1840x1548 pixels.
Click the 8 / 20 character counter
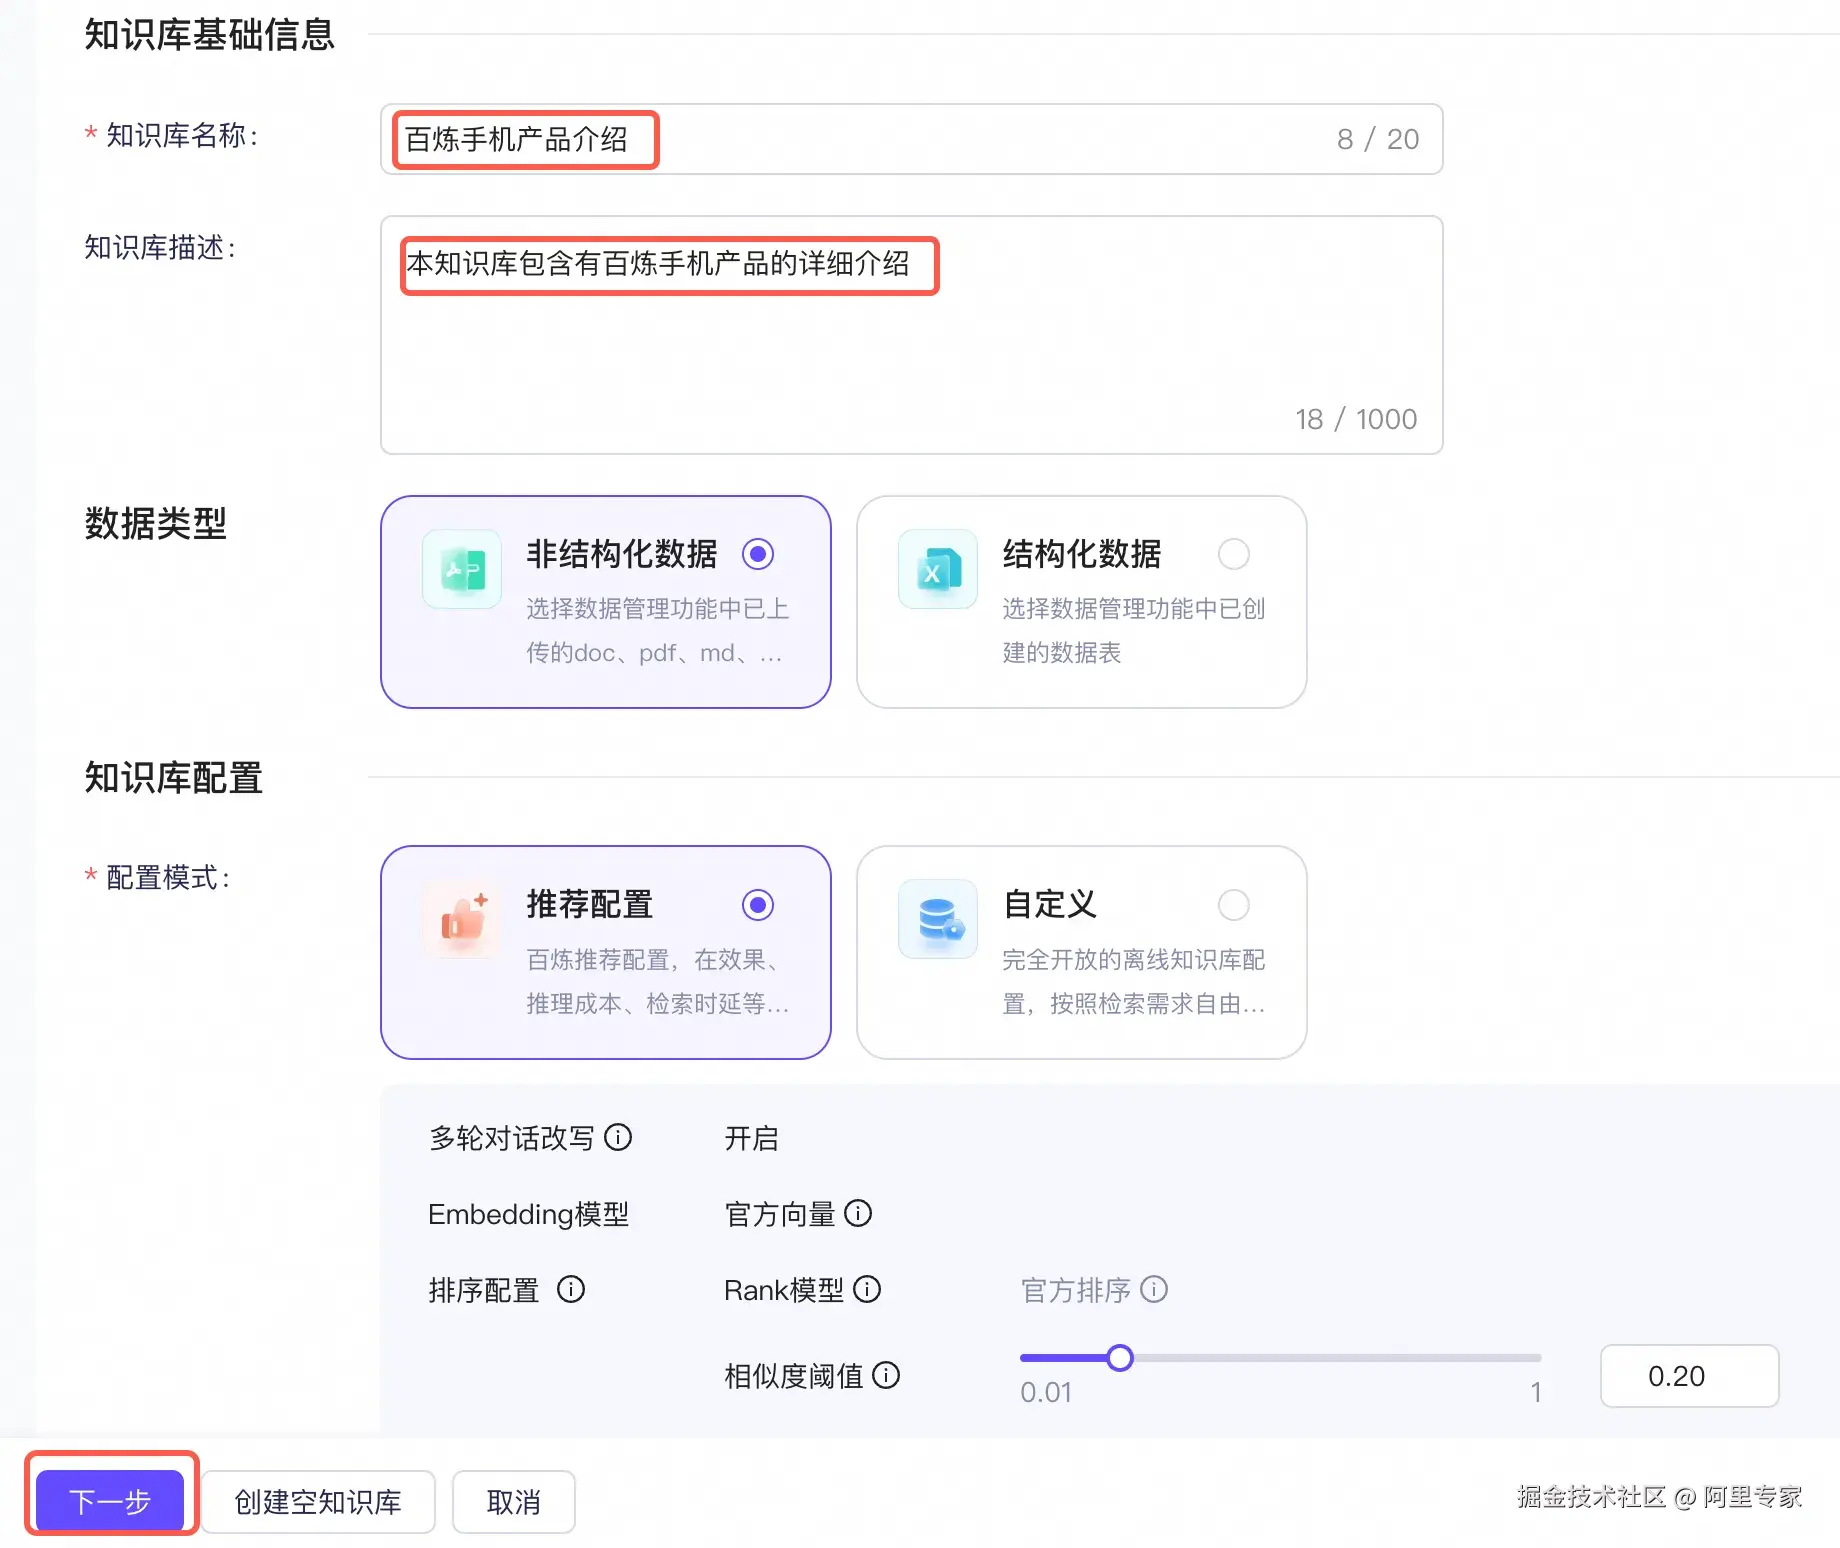coord(1378,139)
